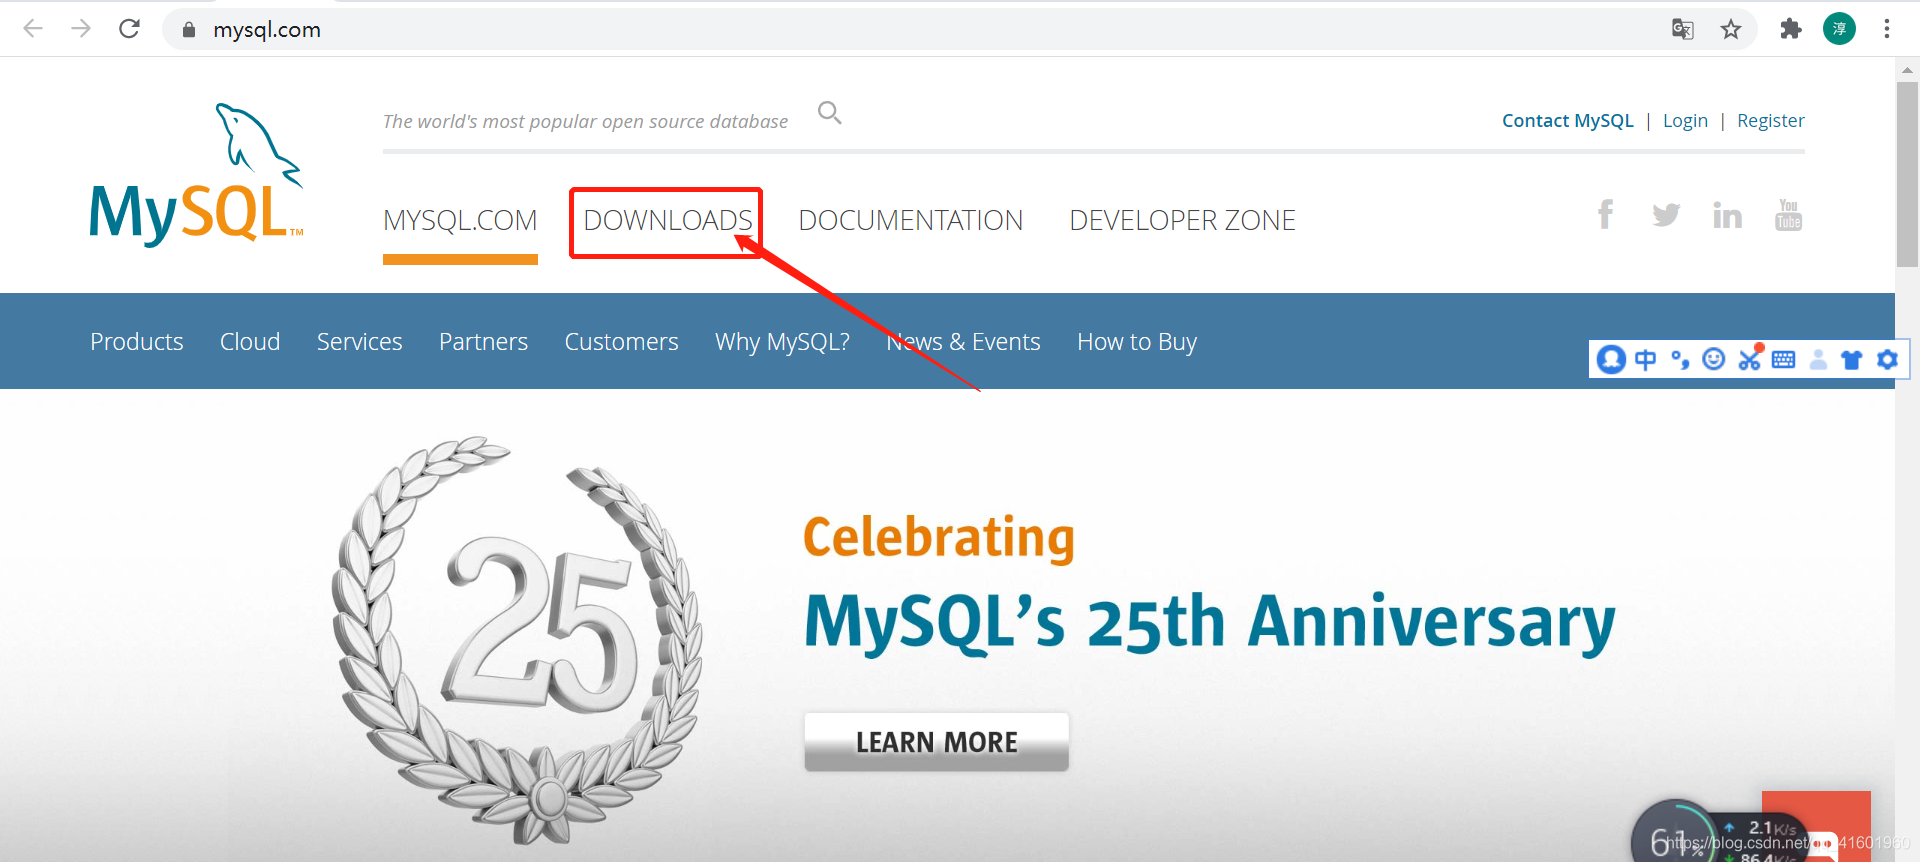Go forward with the browser forward arrow
Viewport: 1920px width, 862px height.
click(x=81, y=29)
